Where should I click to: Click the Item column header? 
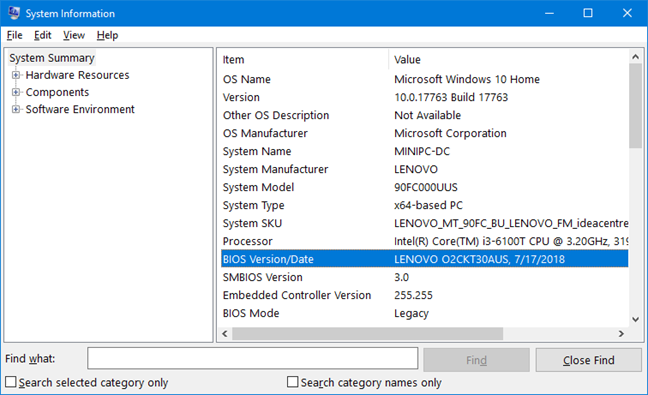click(x=304, y=59)
